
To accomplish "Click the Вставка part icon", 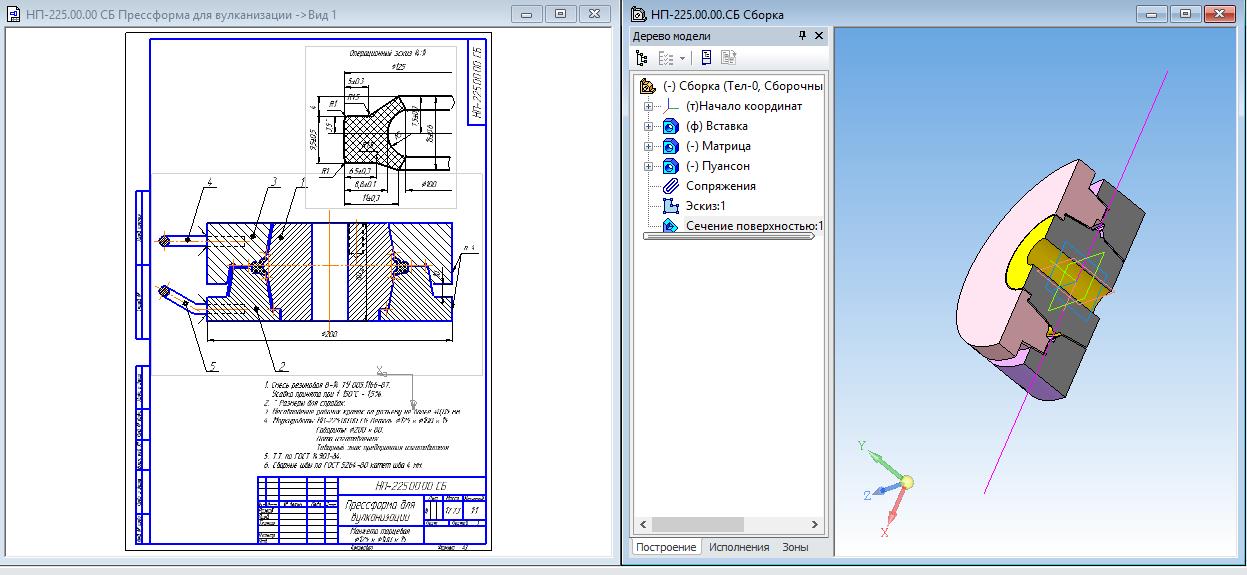I will tap(671, 126).
